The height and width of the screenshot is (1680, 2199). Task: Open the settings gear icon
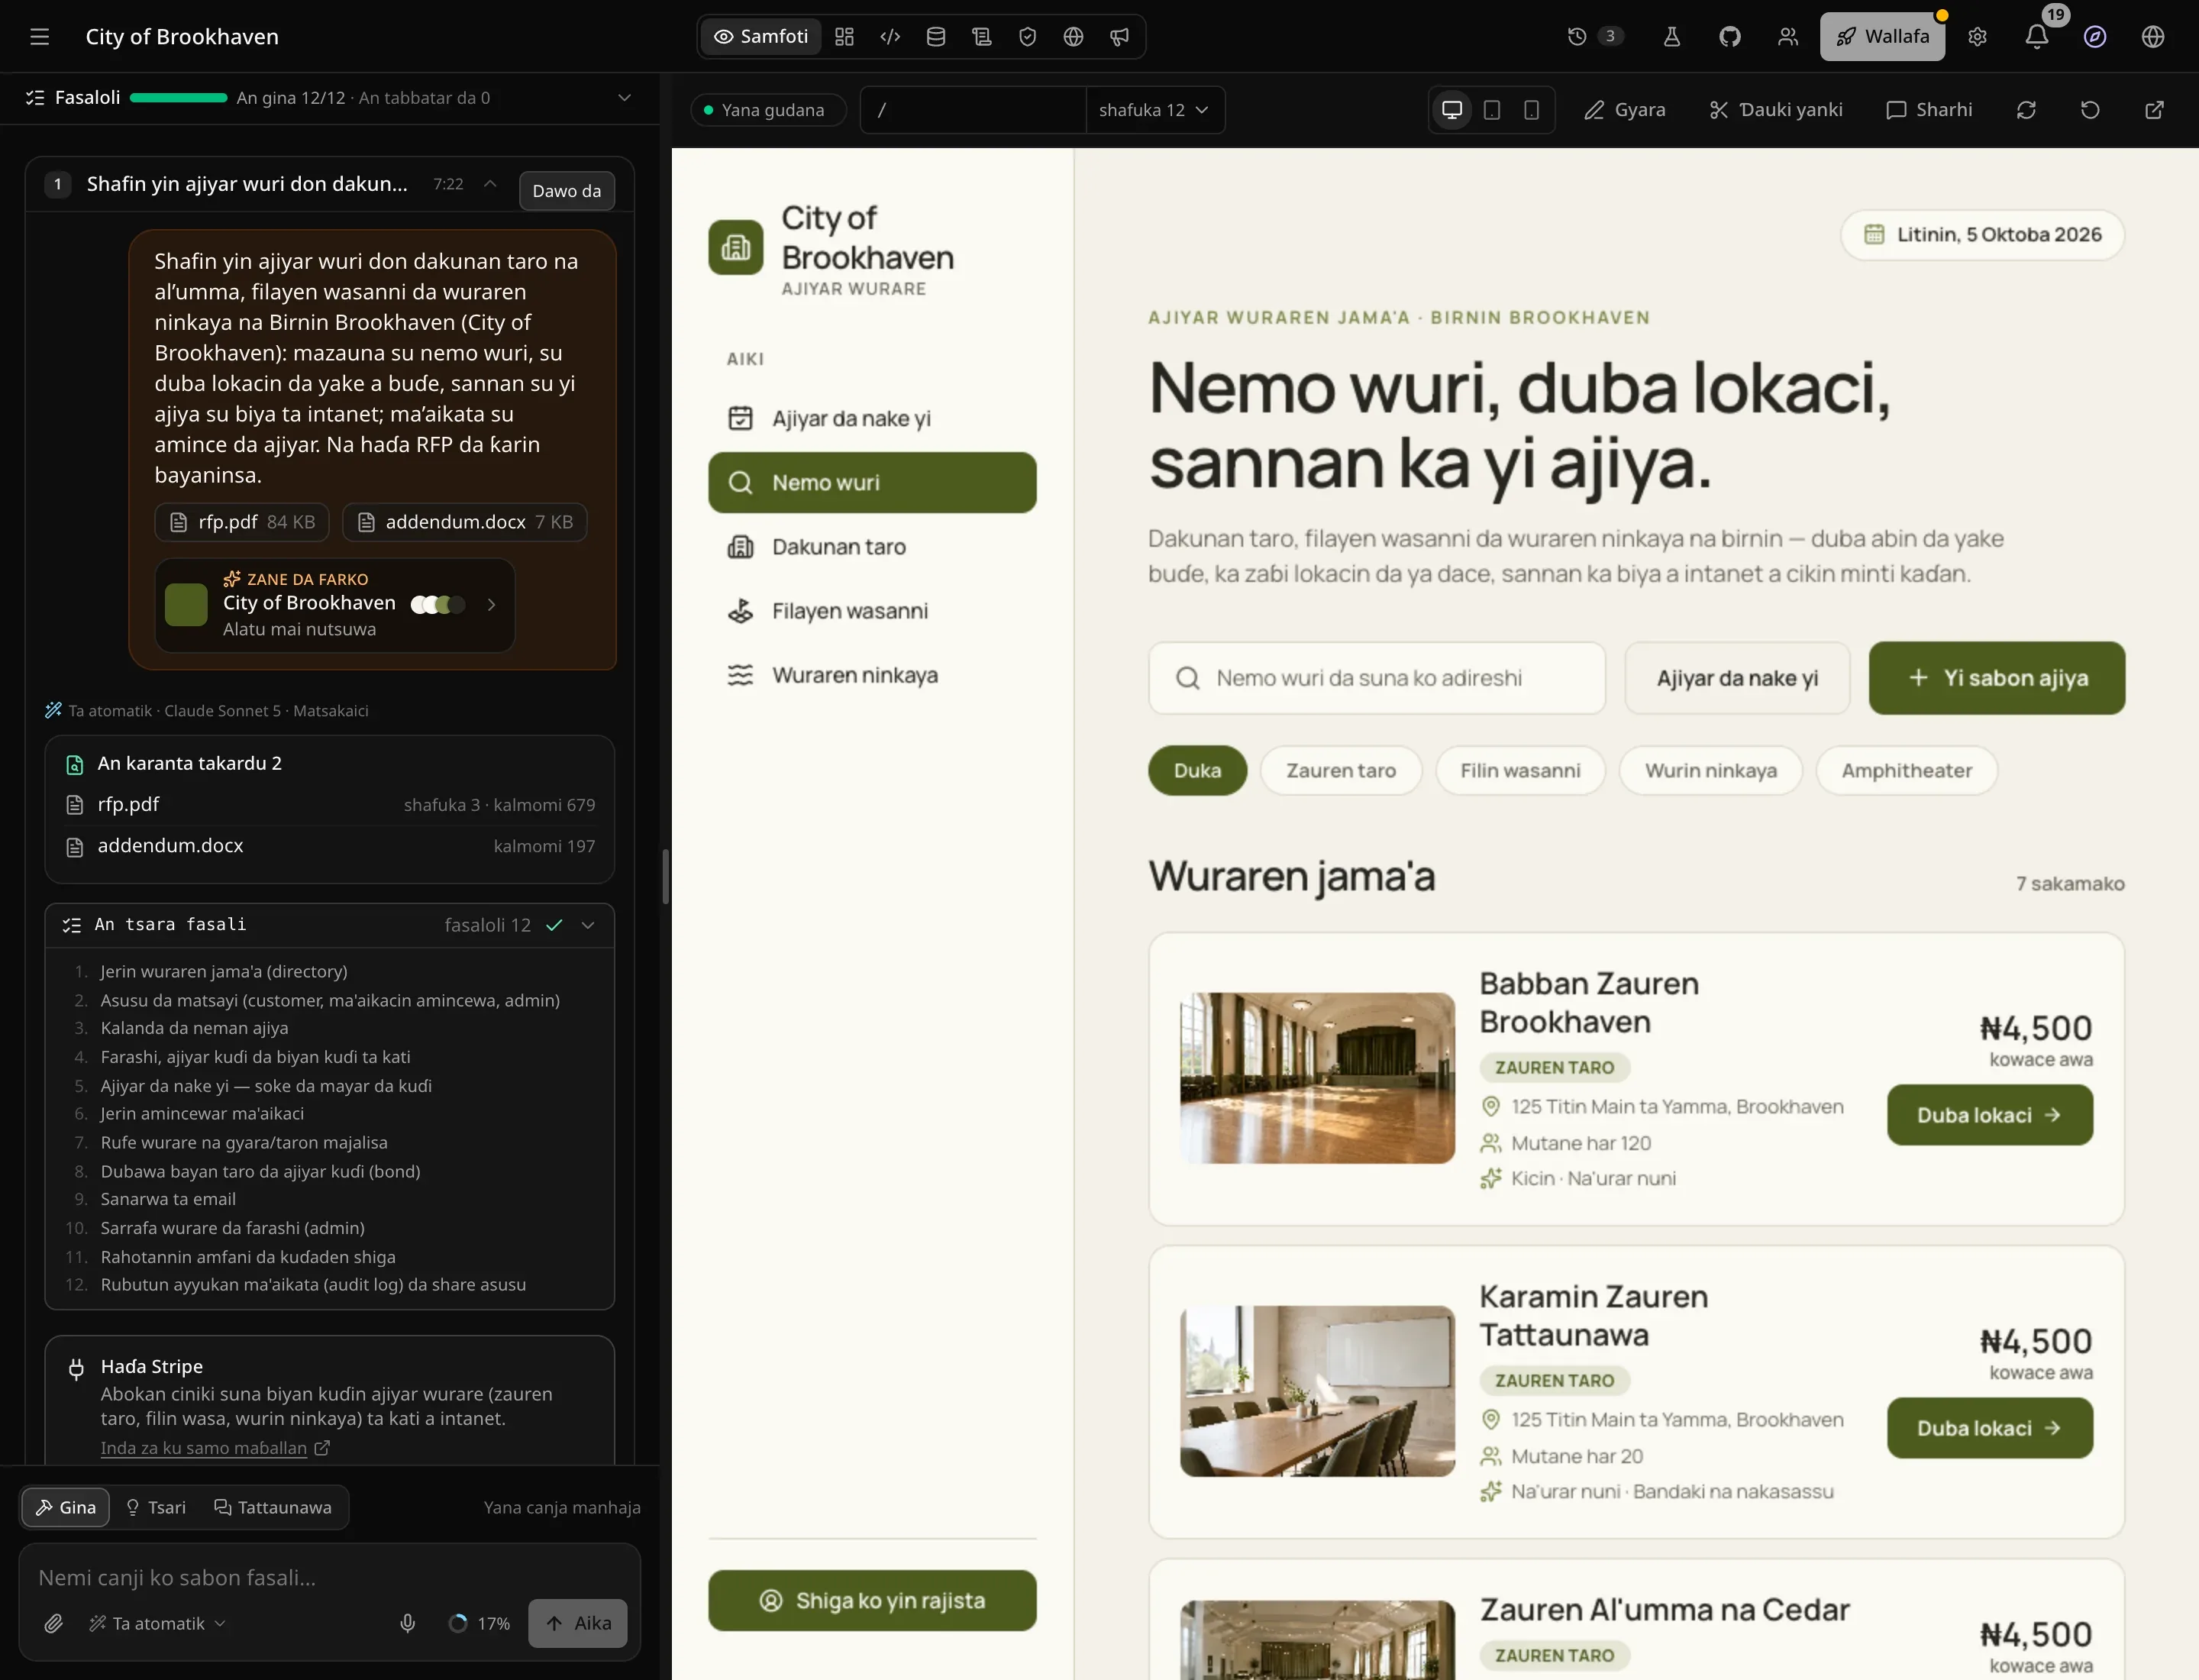click(x=1977, y=37)
